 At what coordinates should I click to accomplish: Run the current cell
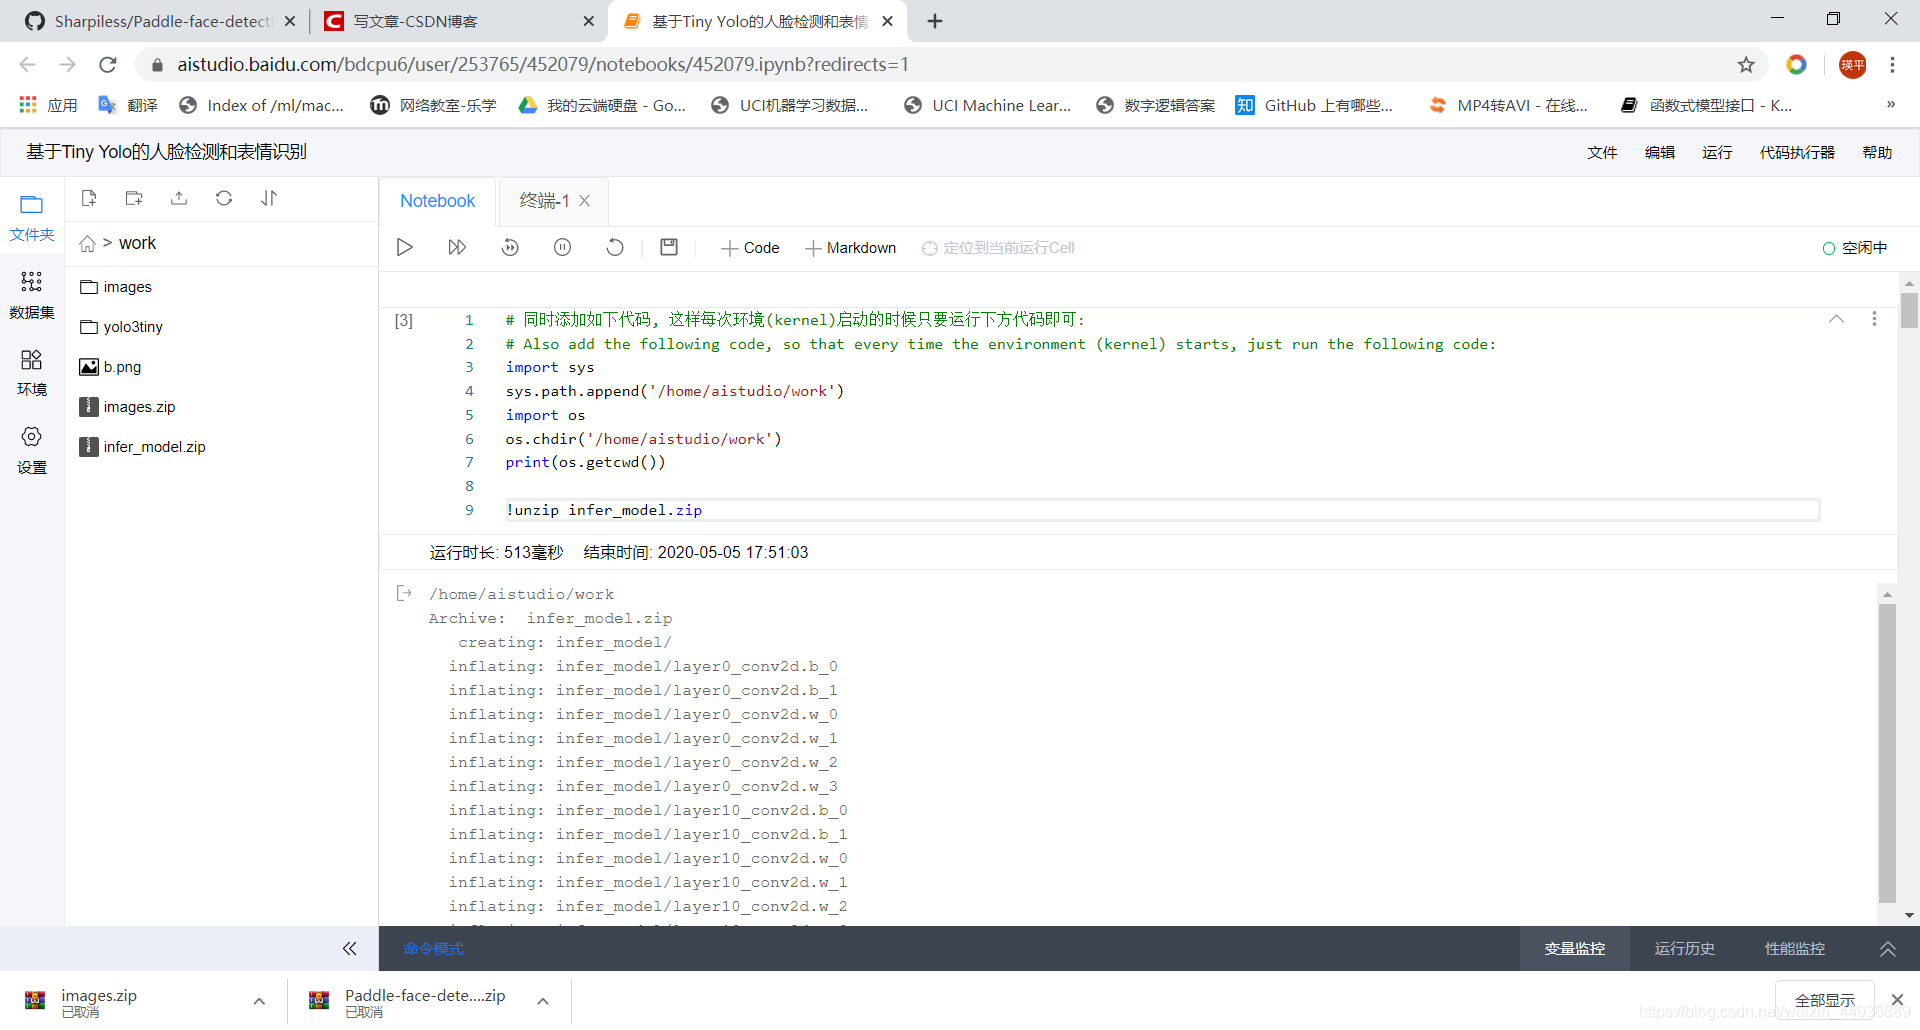coord(405,247)
